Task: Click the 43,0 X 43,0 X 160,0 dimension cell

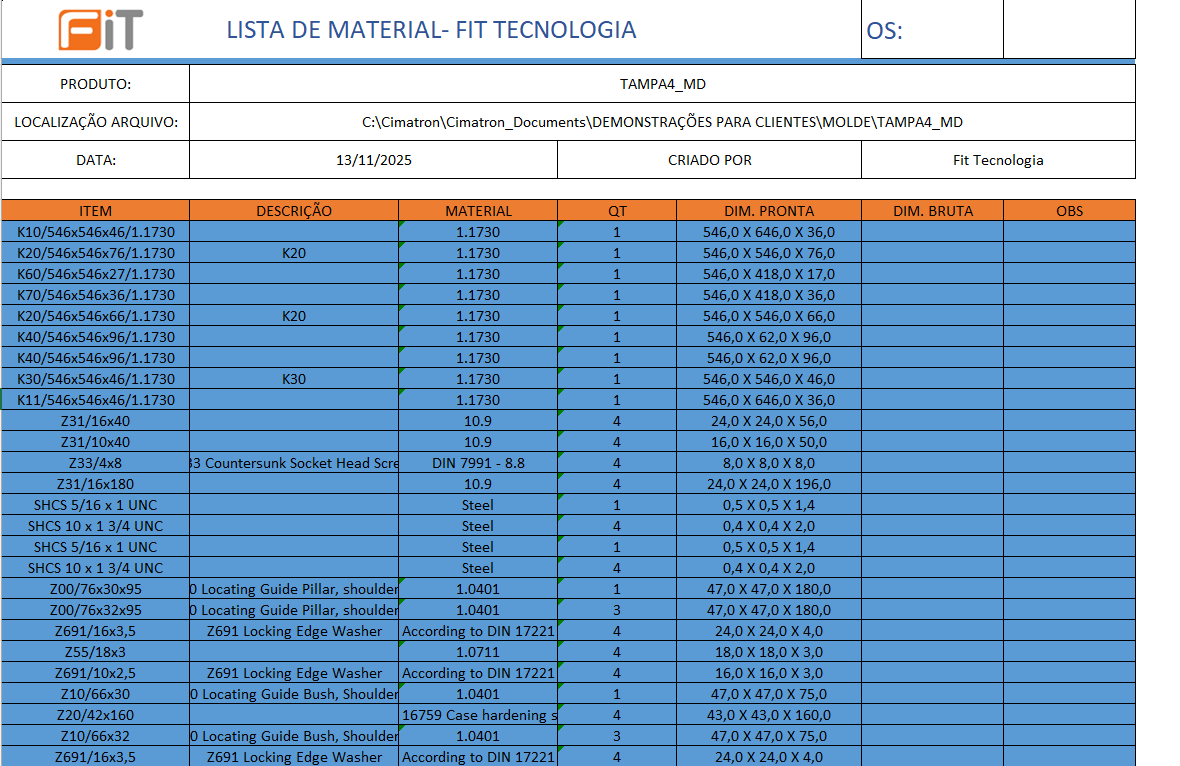Action: point(769,715)
